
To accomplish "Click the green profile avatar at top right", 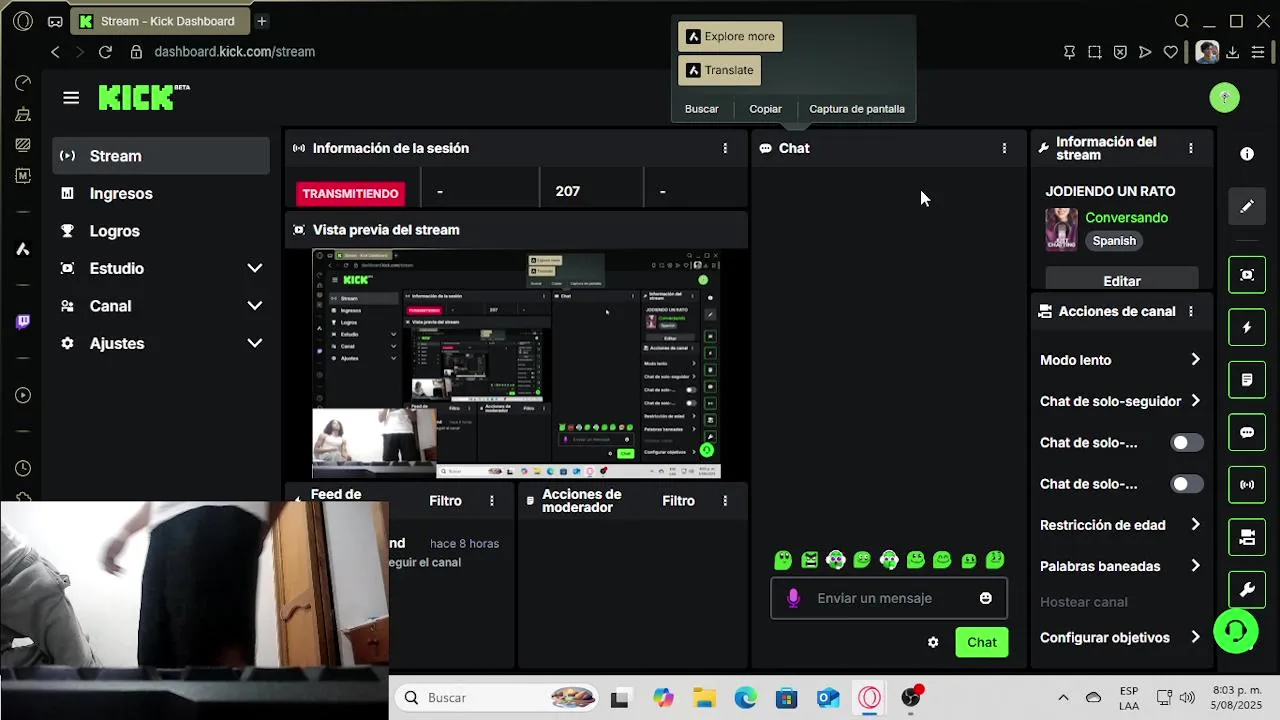I will (1224, 97).
